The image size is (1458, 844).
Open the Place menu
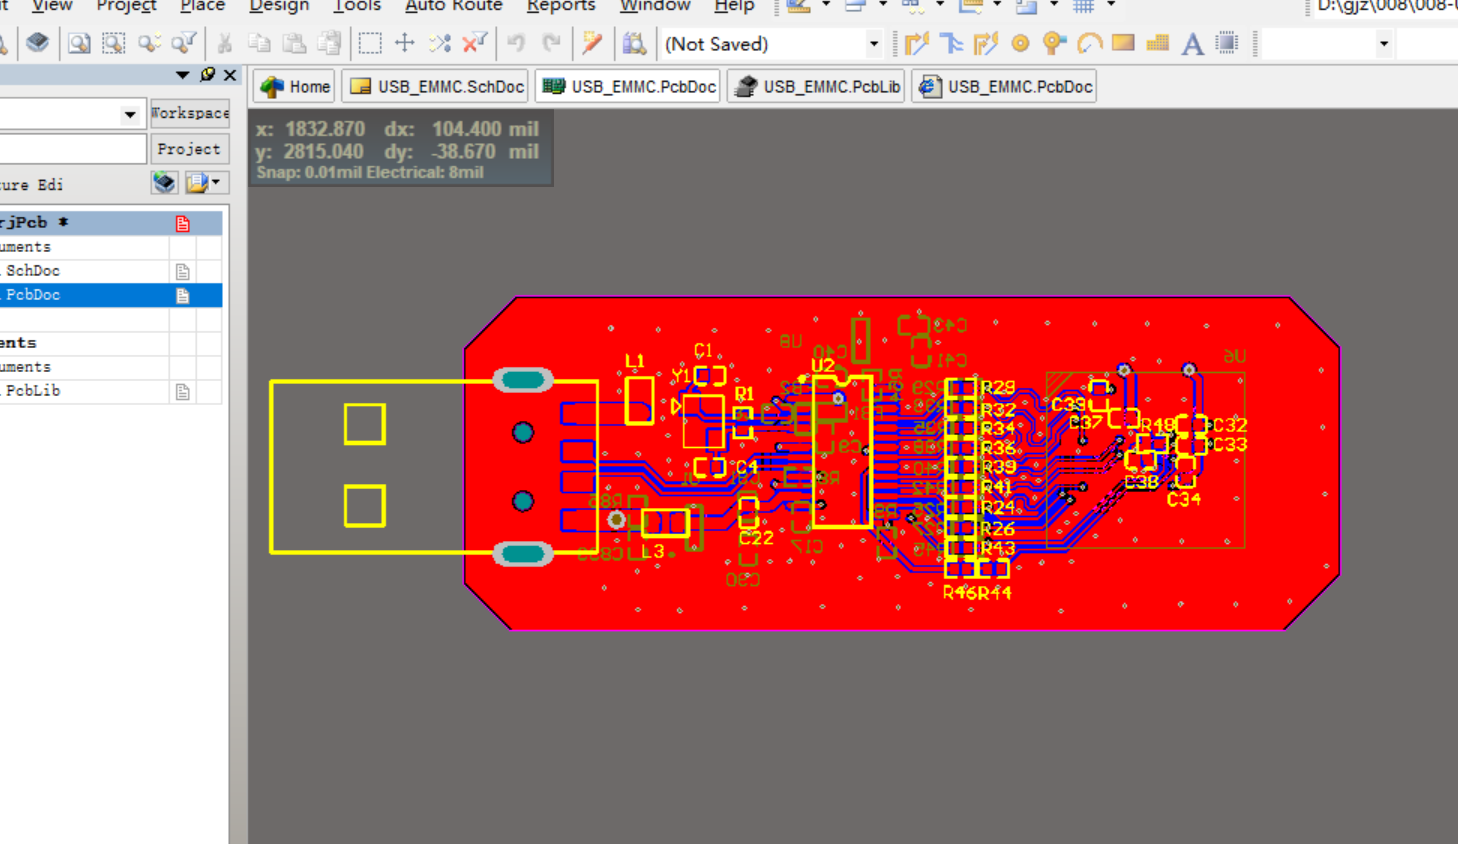coord(202,5)
